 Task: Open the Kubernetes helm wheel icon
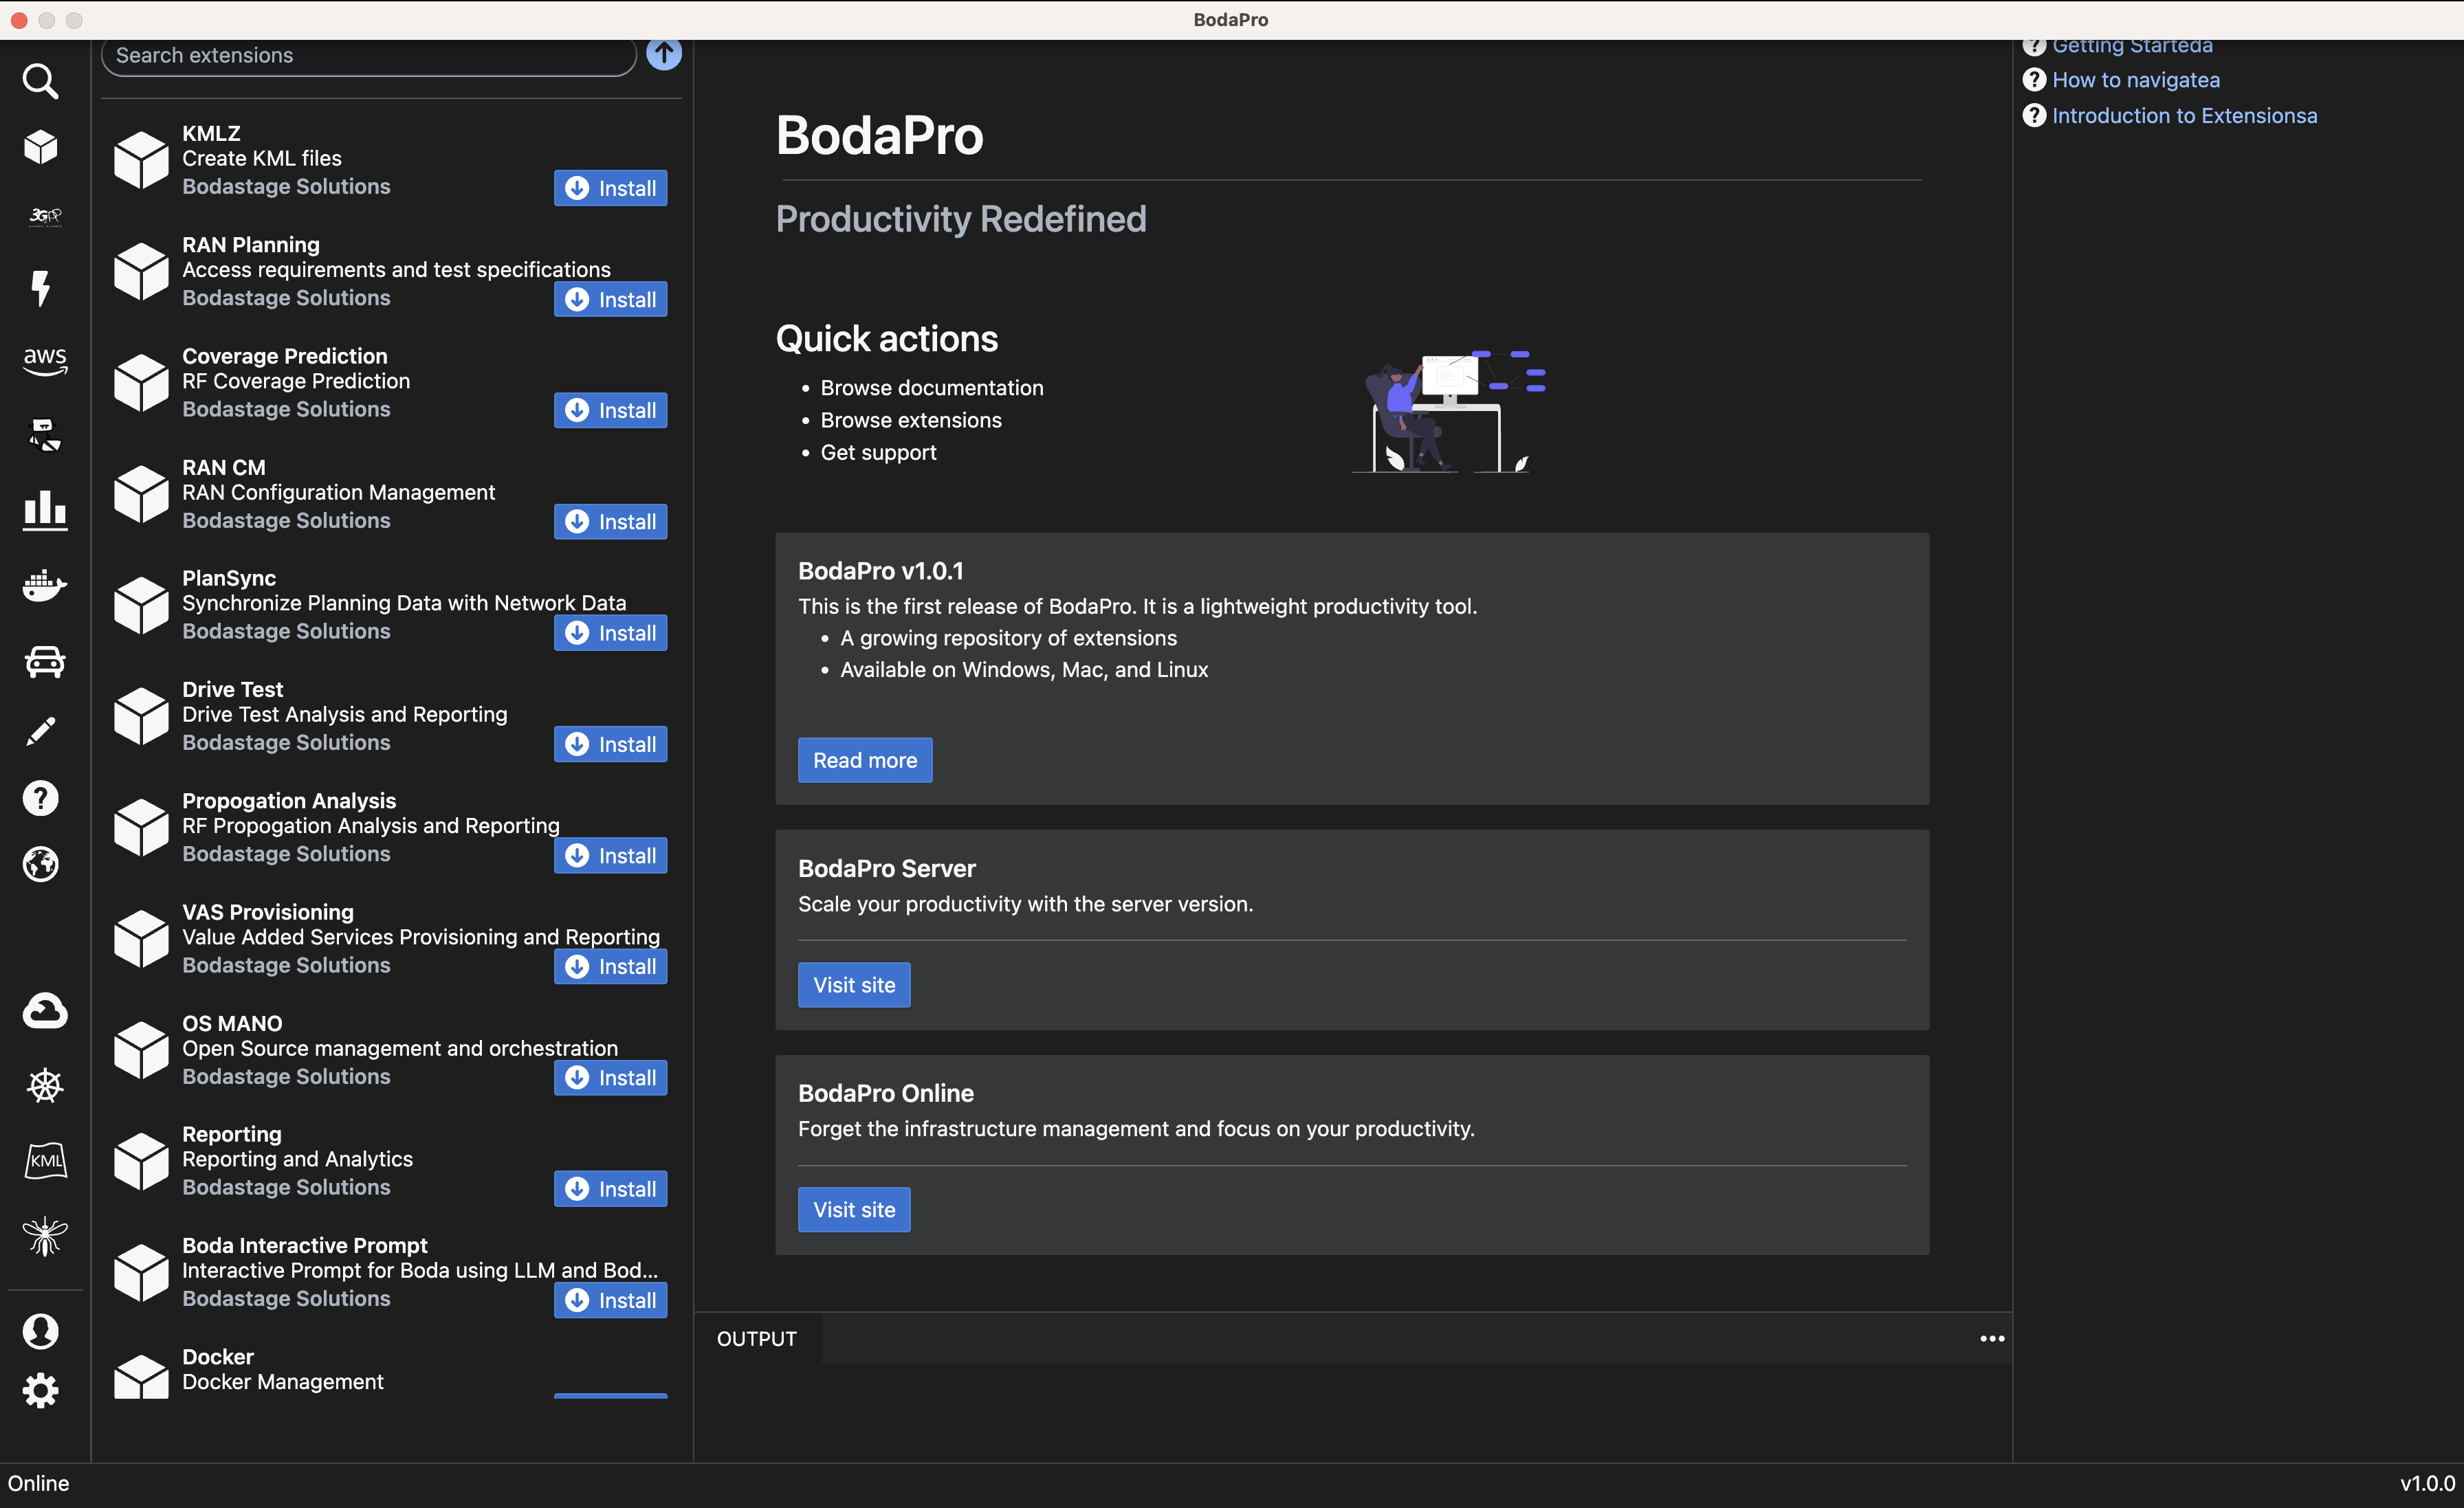(x=45, y=1085)
